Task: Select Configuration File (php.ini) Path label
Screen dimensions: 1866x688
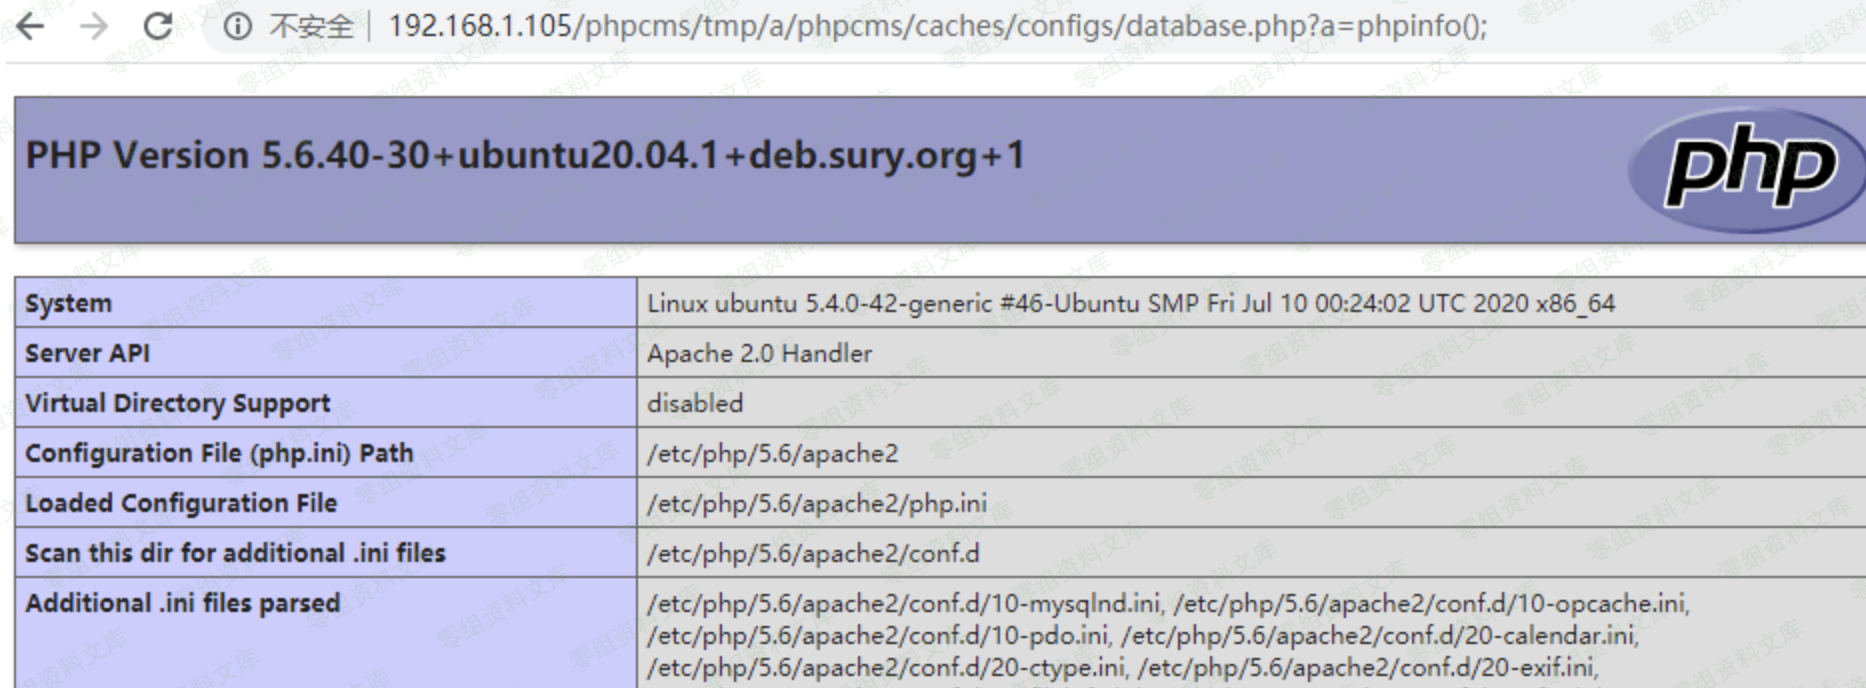Action: pos(219,453)
